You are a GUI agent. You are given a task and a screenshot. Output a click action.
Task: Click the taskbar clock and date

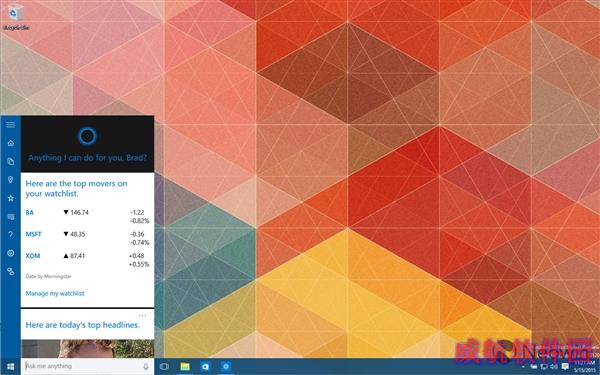coord(585,367)
